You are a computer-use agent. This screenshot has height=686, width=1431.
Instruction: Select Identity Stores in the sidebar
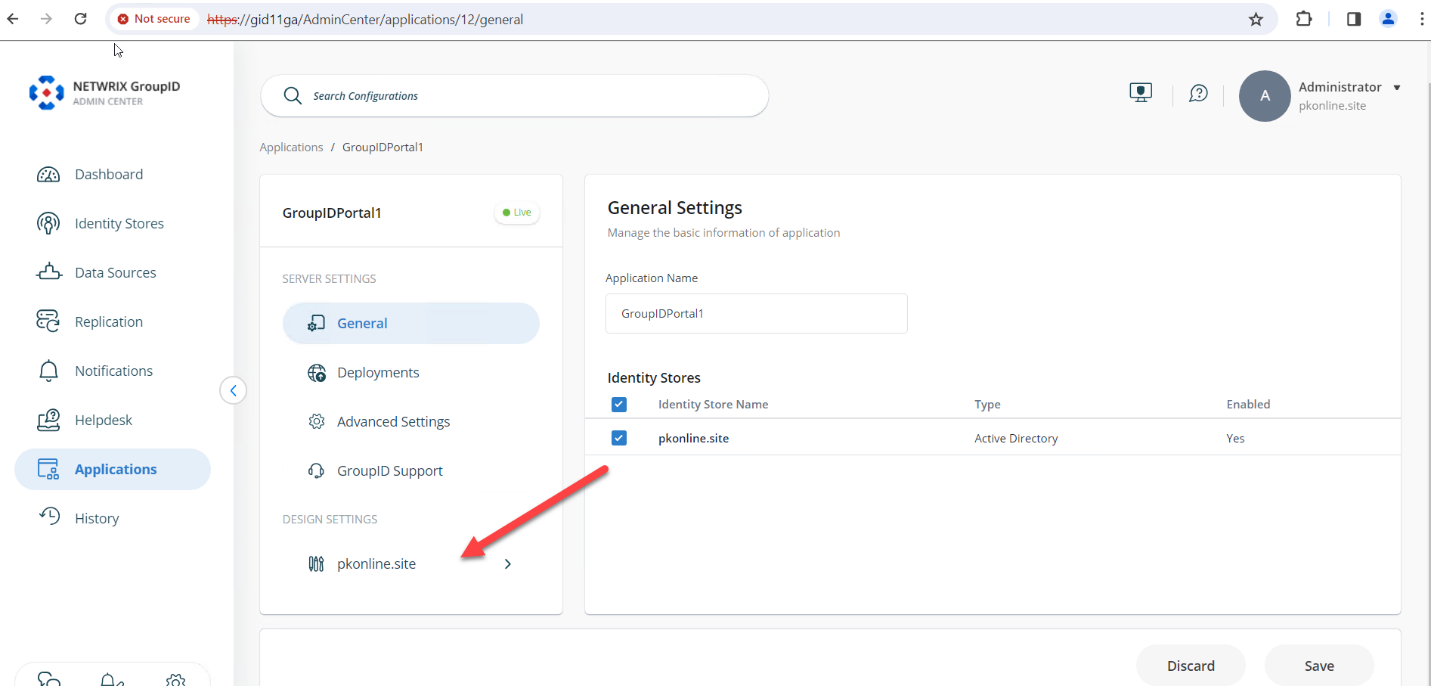click(119, 223)
